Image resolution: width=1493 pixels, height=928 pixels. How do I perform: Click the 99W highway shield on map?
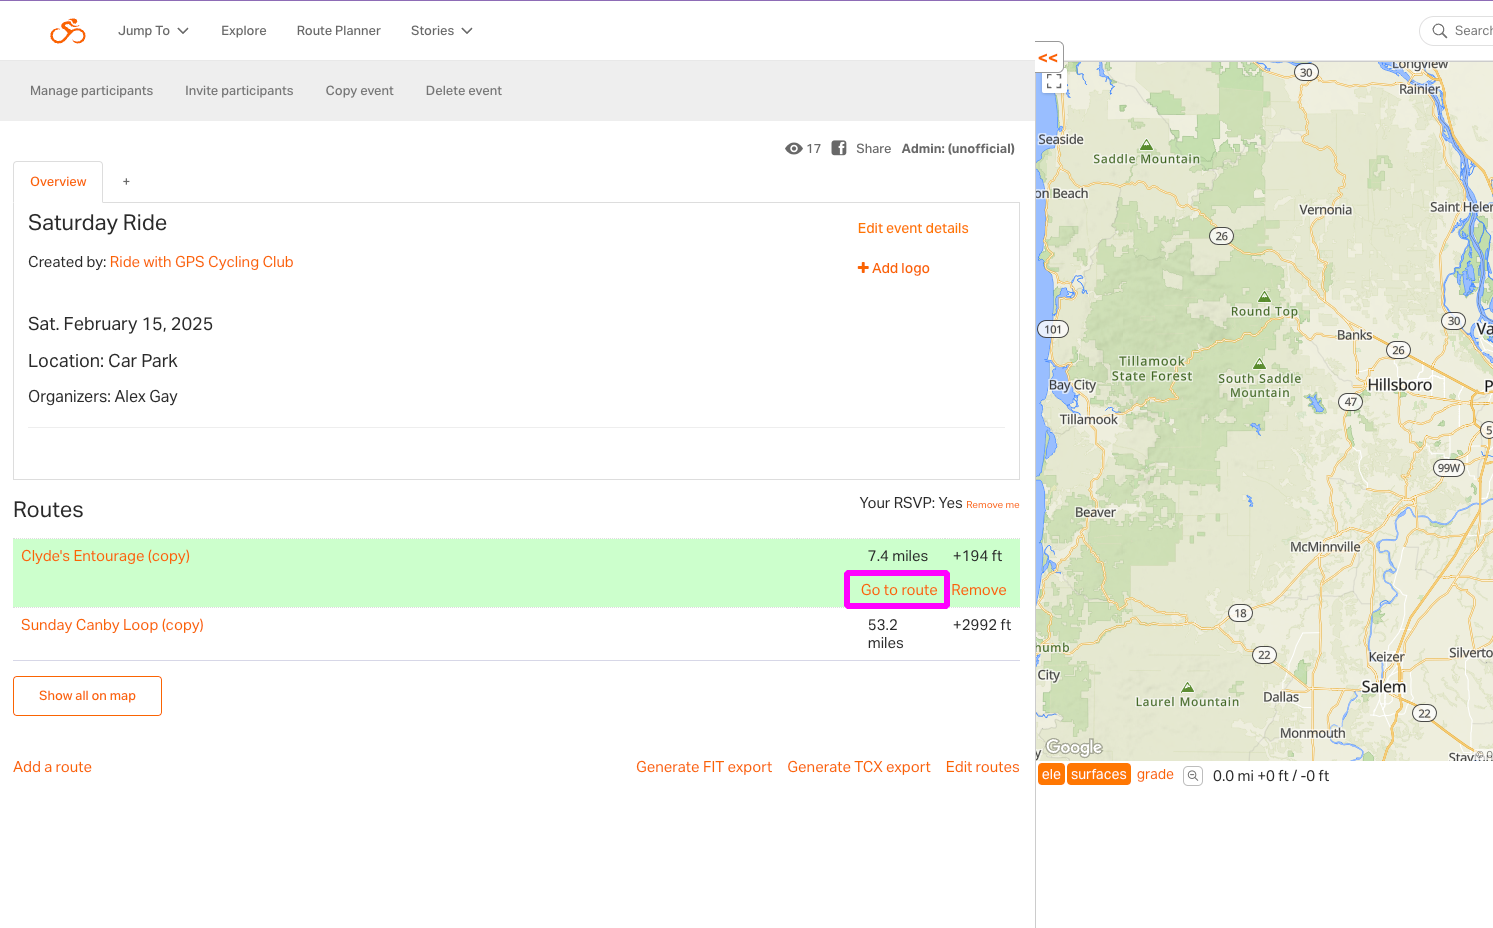pos(1449,468)
